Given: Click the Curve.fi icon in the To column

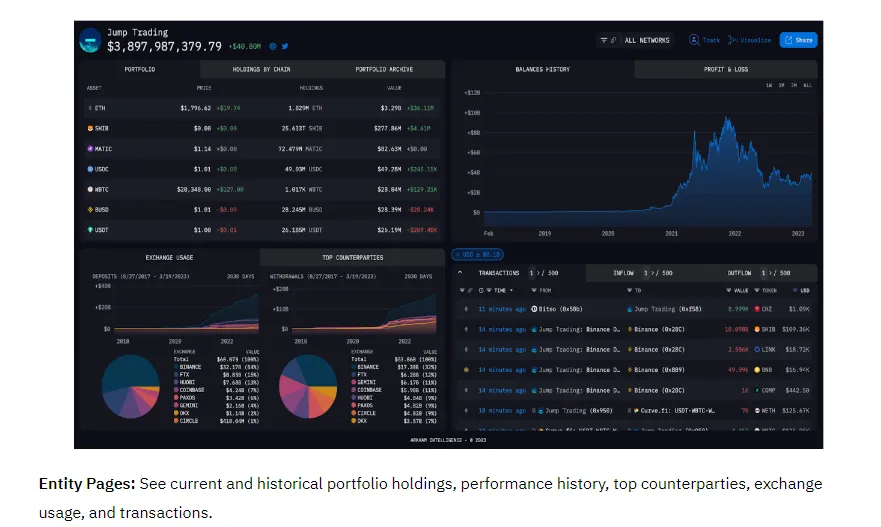Looking at the screenshot, I should point(636,411).
